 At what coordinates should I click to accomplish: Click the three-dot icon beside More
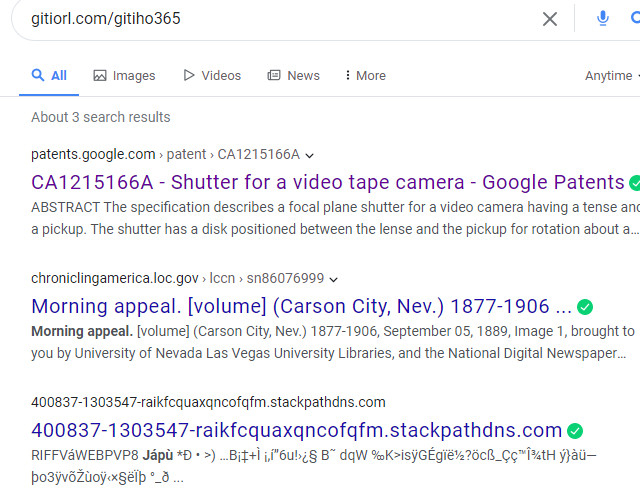point(347,75)
